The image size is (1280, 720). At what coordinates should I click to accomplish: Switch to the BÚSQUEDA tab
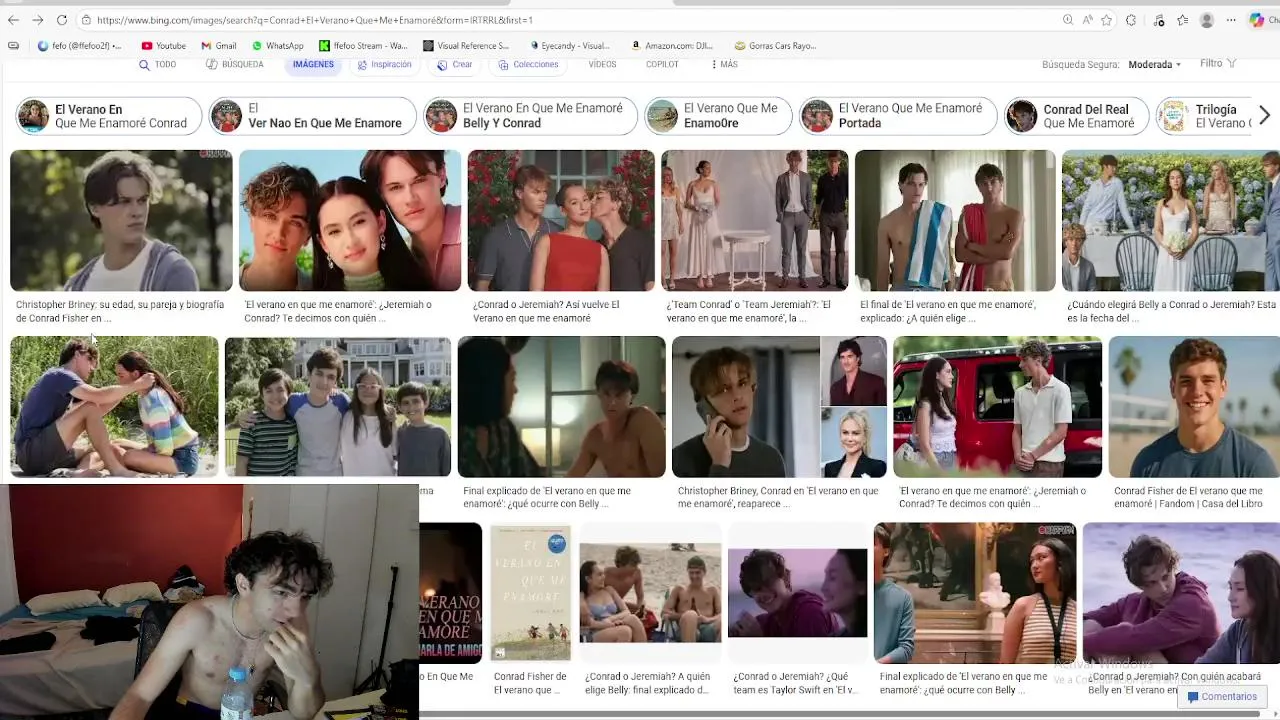pos(234,64)
